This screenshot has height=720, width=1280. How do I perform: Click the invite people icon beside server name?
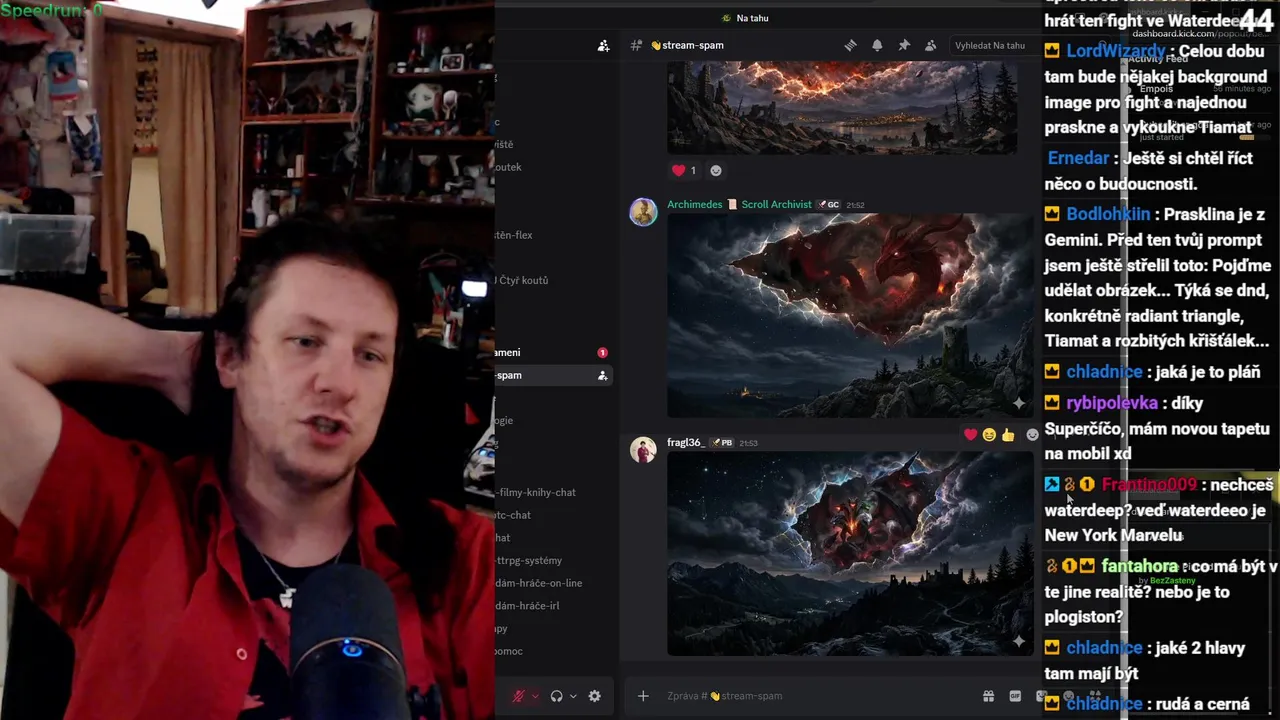[603, 46]
